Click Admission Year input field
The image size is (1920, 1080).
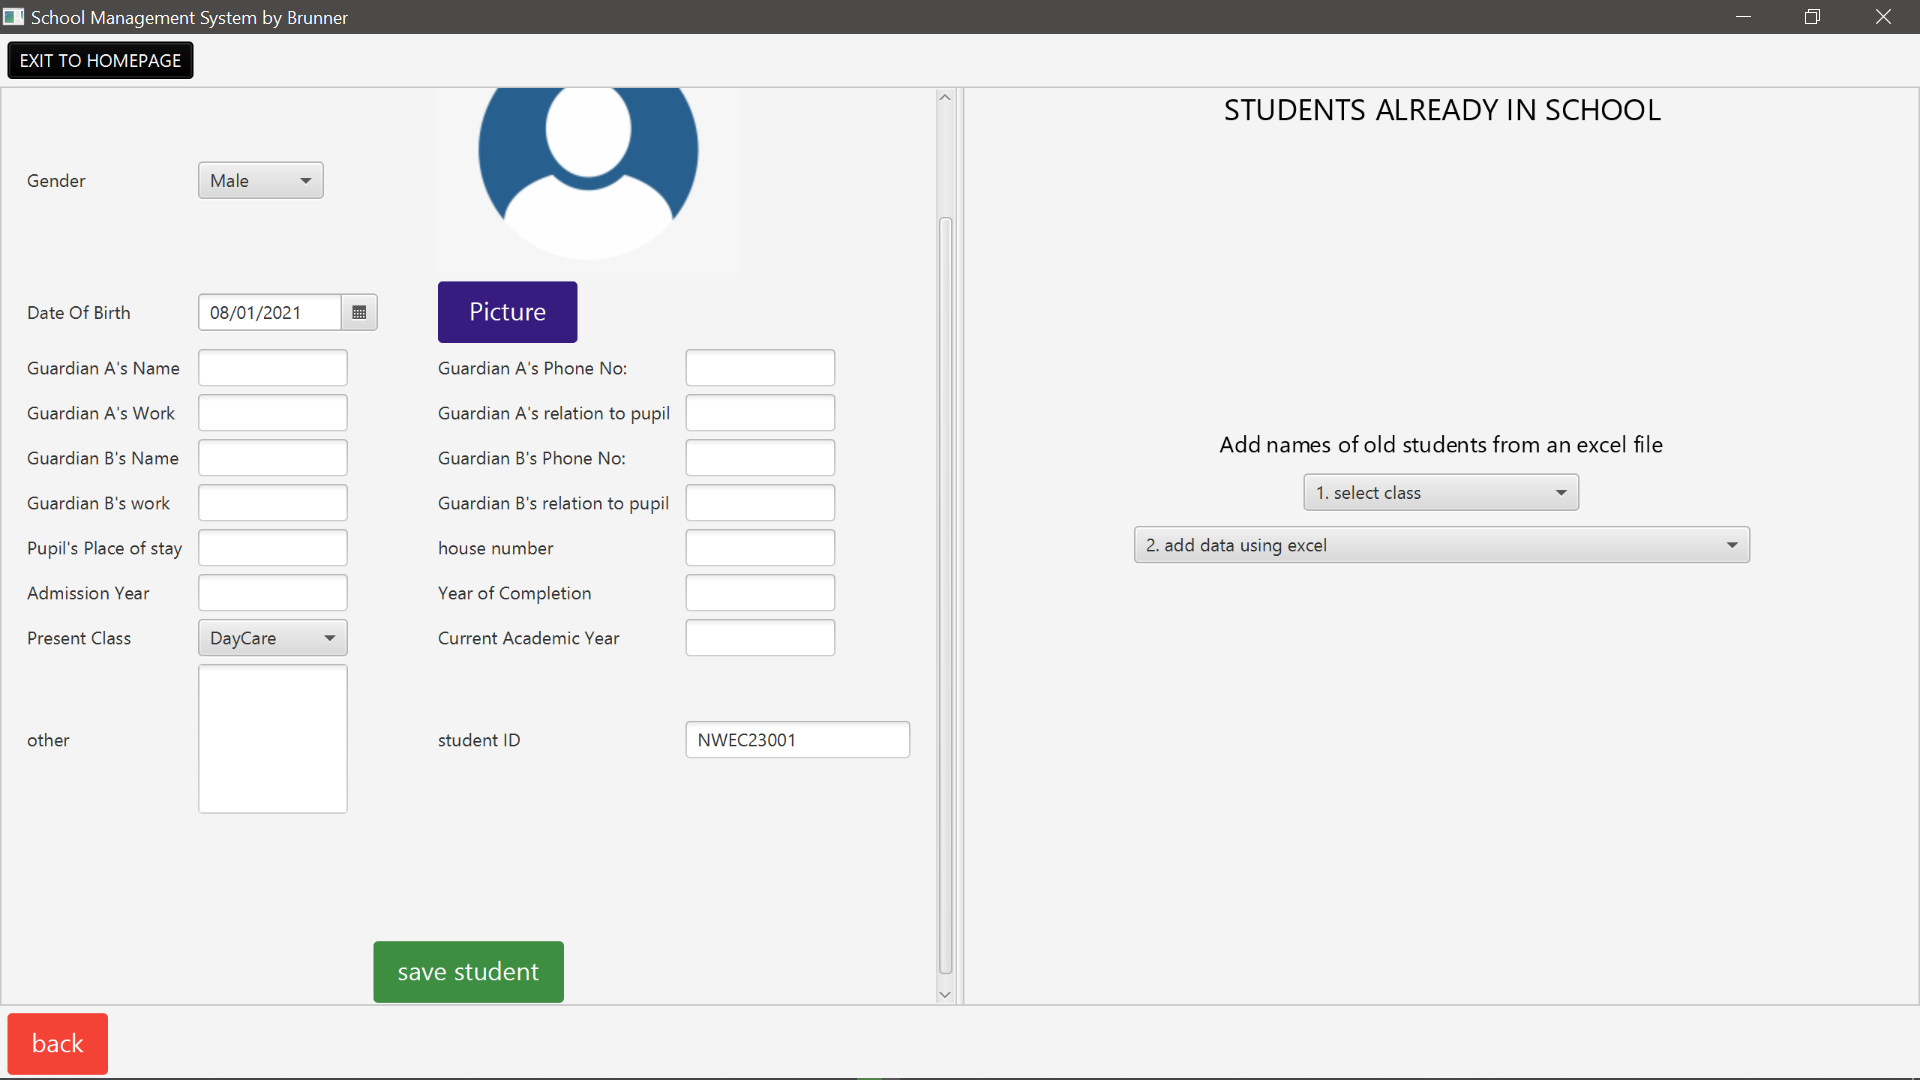pyautogui.click(x=272, y=593)
